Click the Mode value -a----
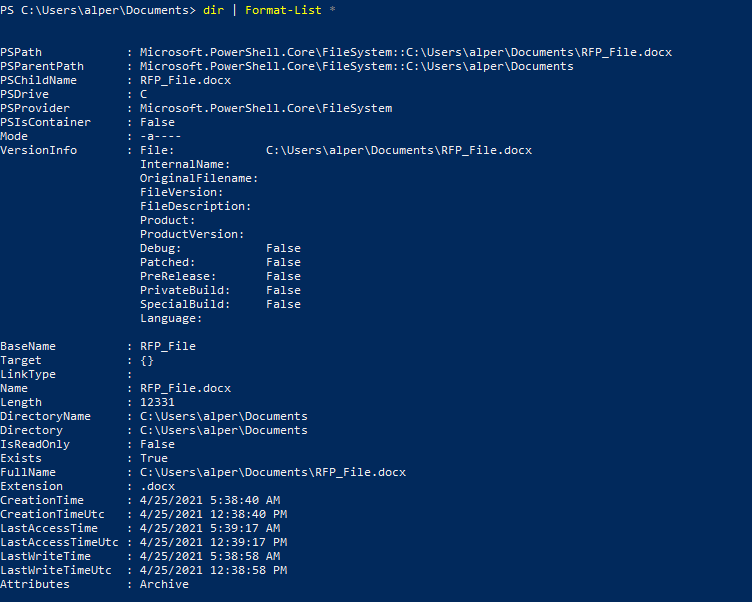 pyautogui.click(x=160, y=136)
